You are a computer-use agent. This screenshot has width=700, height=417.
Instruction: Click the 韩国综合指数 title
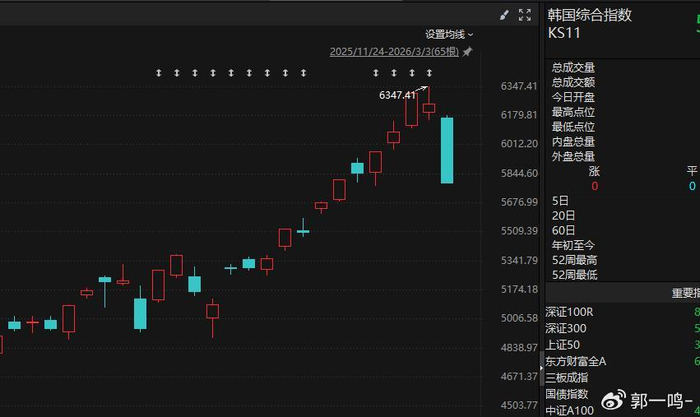pos(590,15)
